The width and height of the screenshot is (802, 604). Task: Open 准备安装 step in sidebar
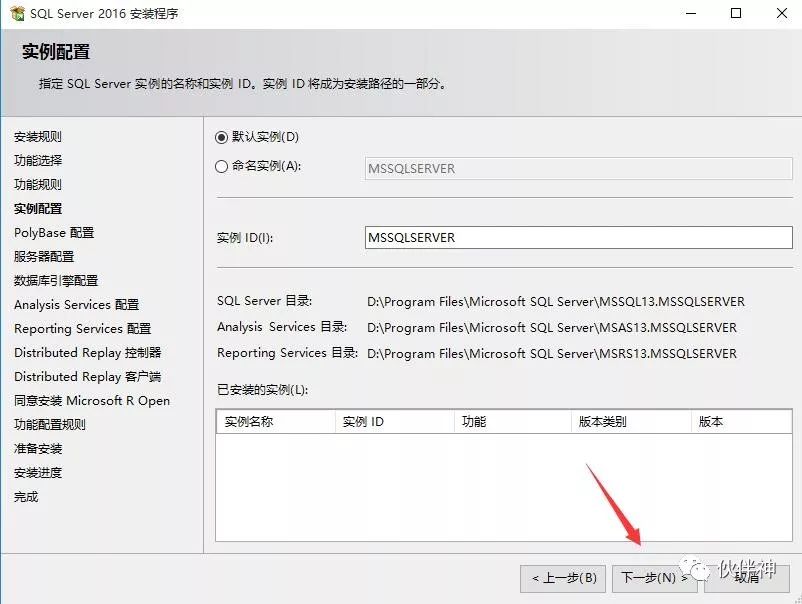(x=38, y=449)
